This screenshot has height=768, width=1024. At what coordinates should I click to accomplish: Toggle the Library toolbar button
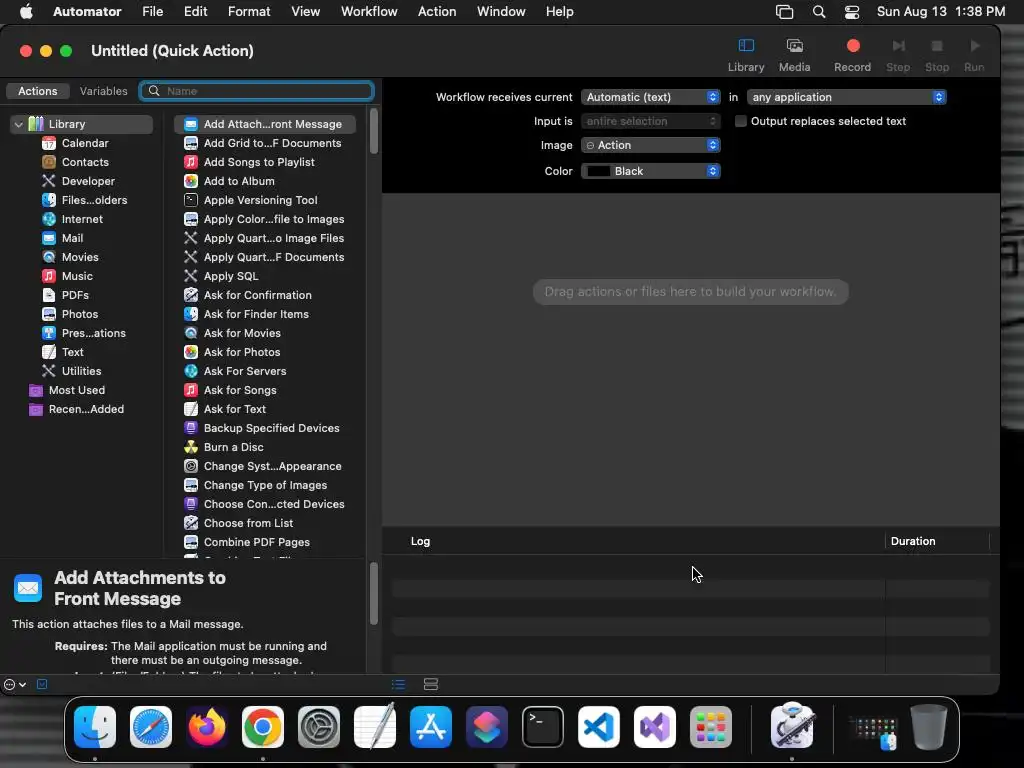(x=746, y=55)
